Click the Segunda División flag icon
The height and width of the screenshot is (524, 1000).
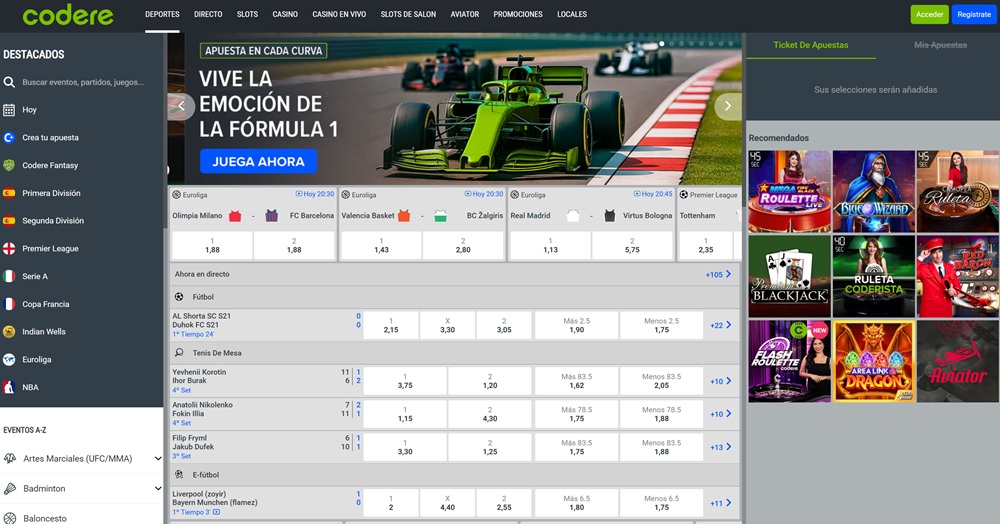(9, 221)
